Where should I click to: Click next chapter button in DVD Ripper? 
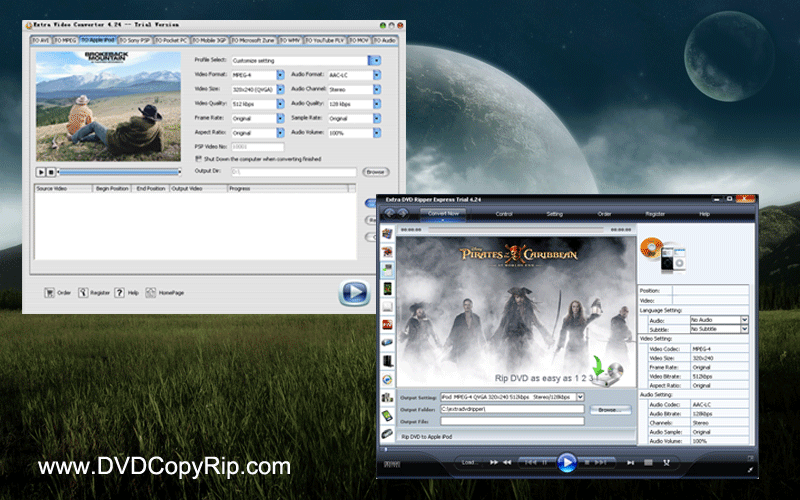tap(631, 462)
